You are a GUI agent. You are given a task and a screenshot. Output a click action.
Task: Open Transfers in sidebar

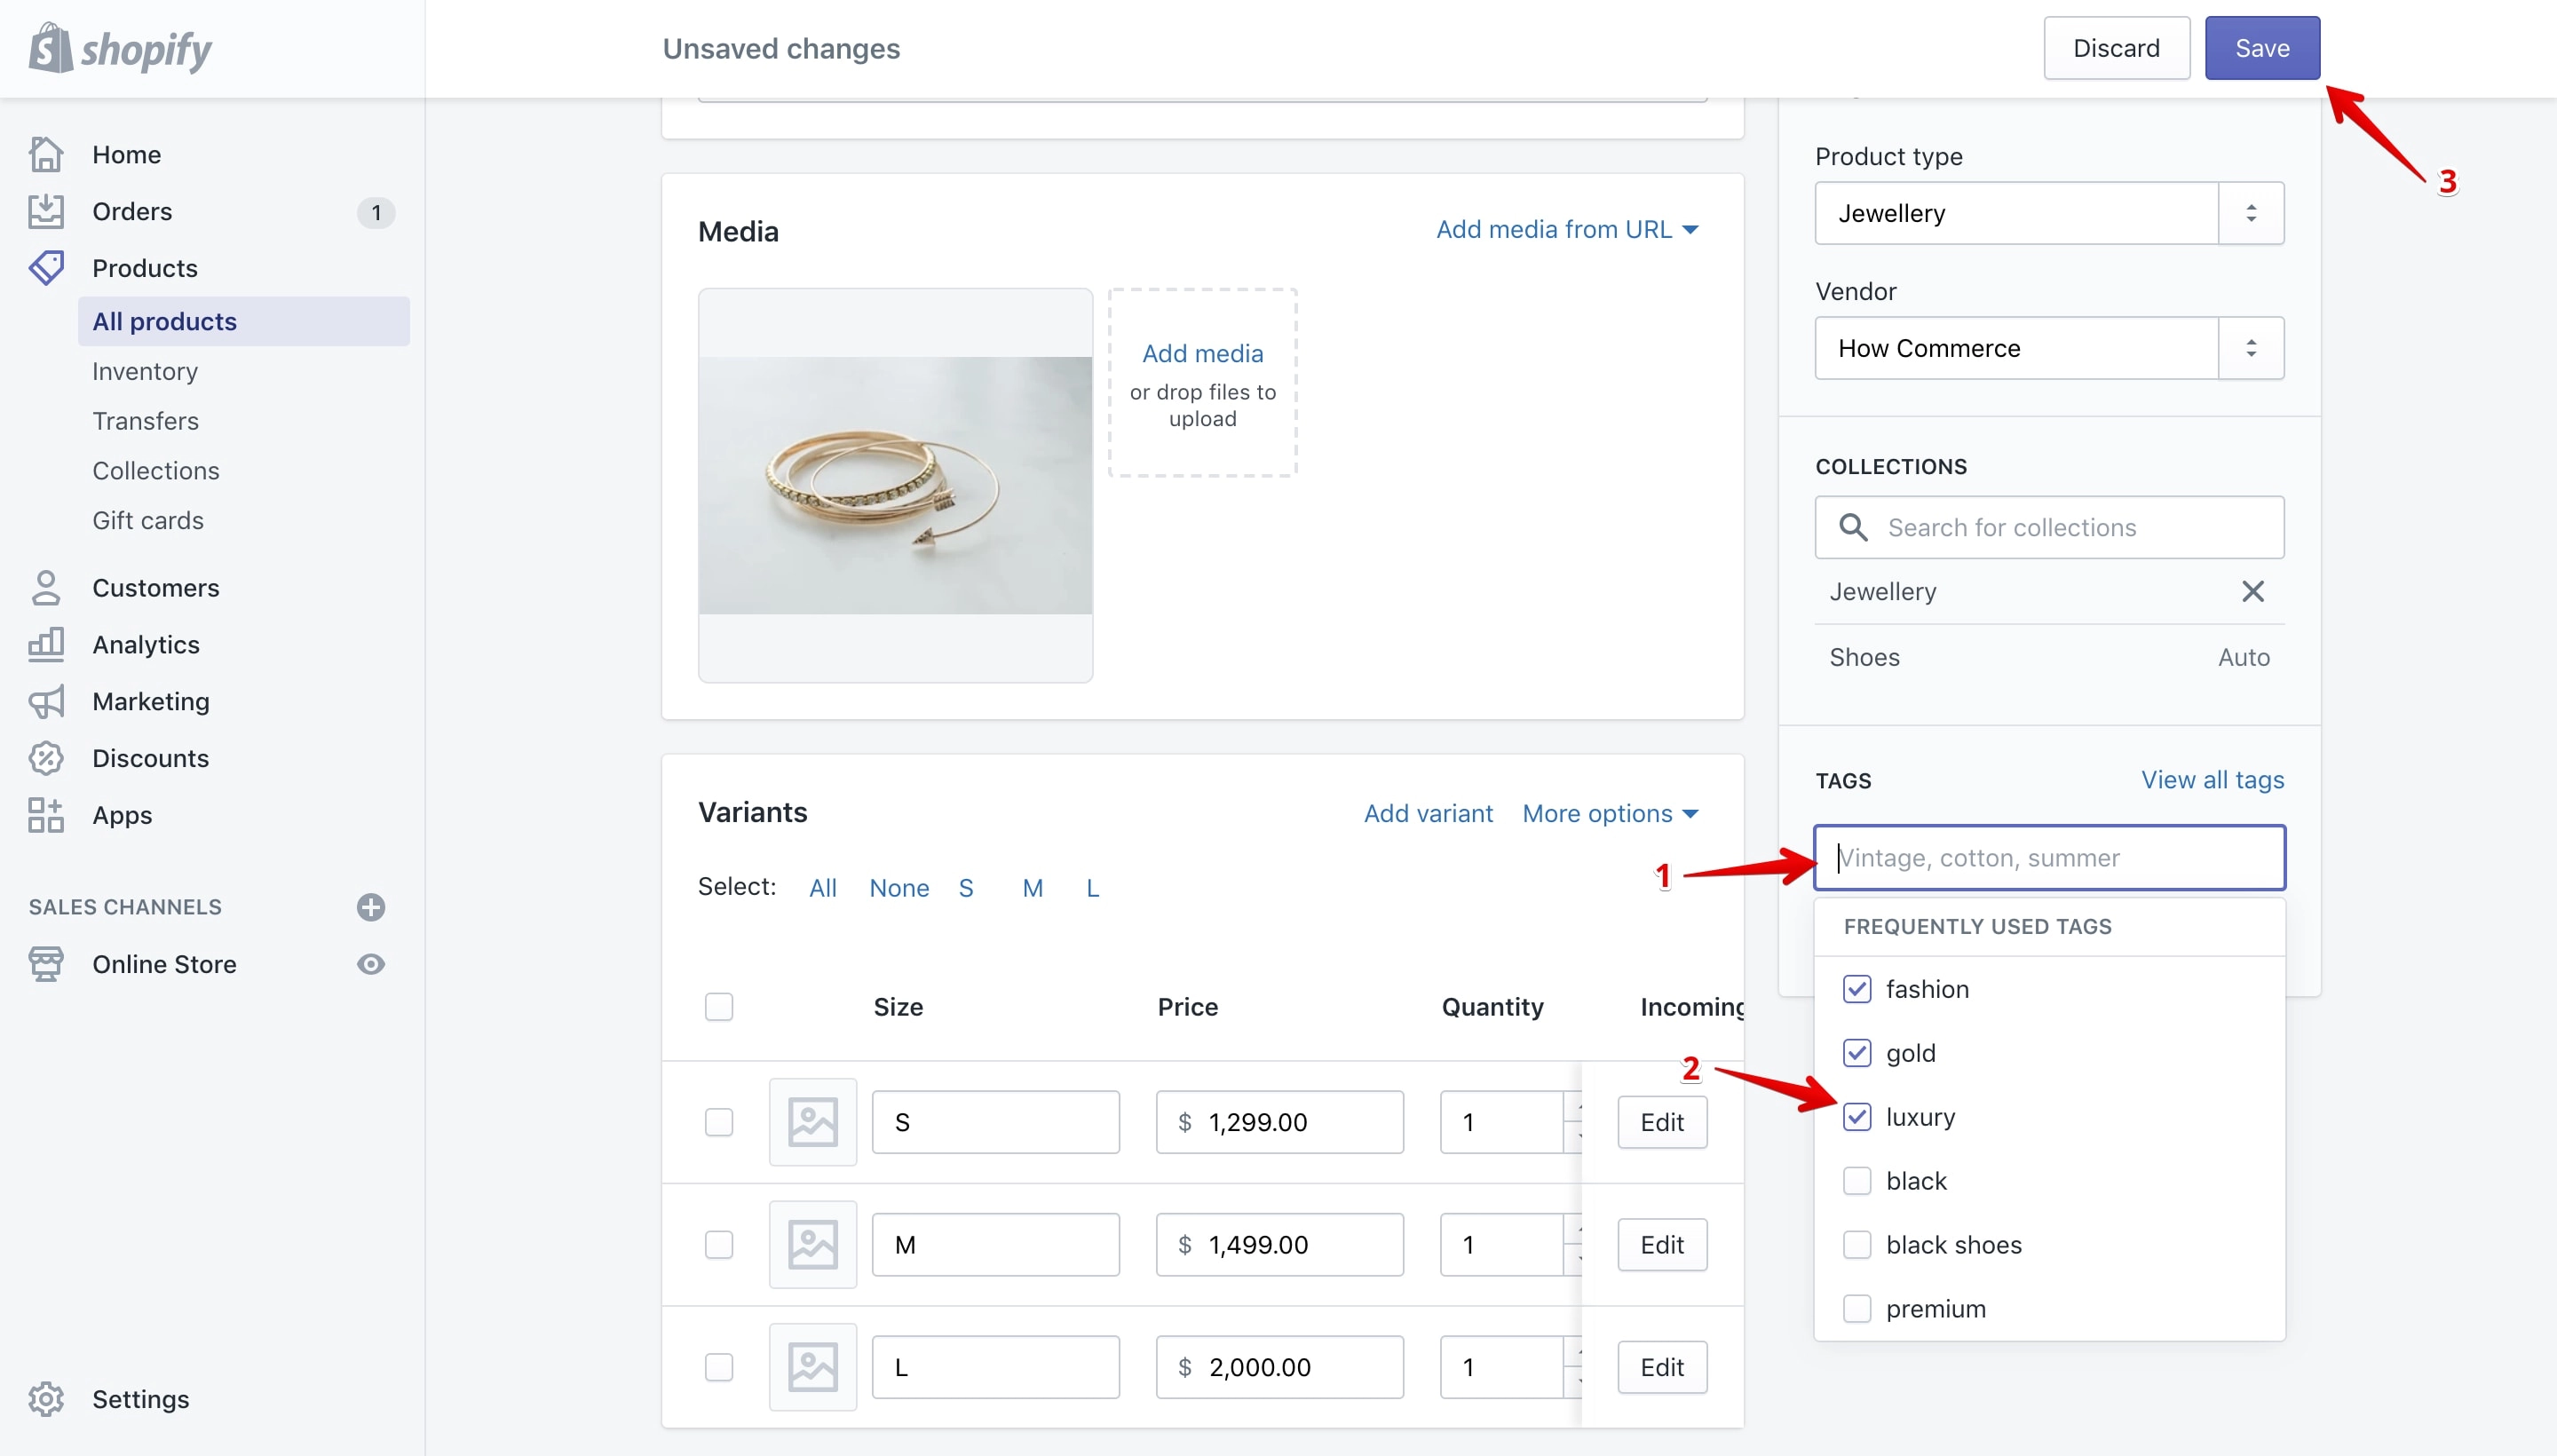coord(145,421)
